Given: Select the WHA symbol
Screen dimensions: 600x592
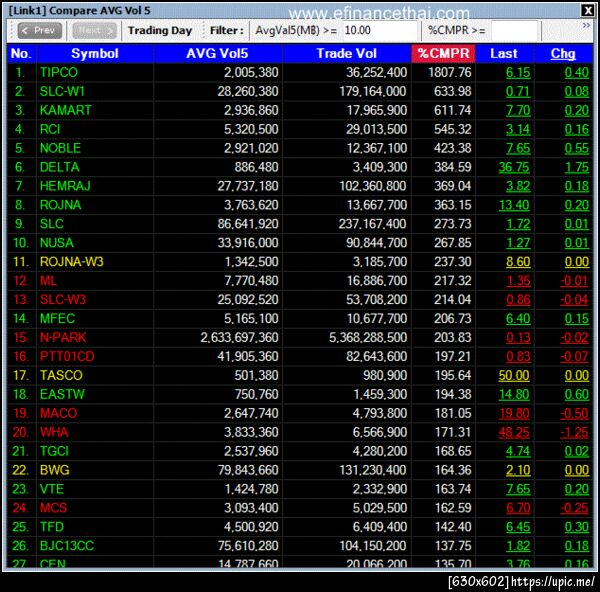Looking at the screenshot, I should pyautogui.click(x=54, y=432).
